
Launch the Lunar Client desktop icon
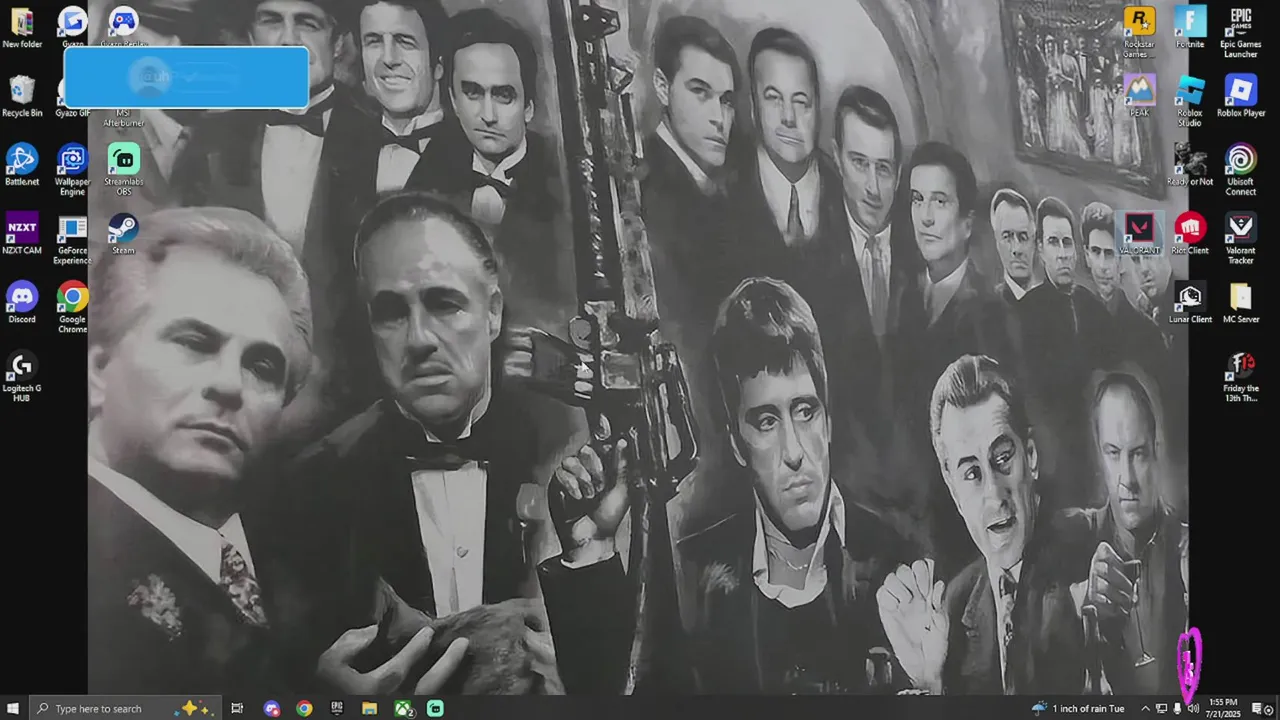(1190, 304)
